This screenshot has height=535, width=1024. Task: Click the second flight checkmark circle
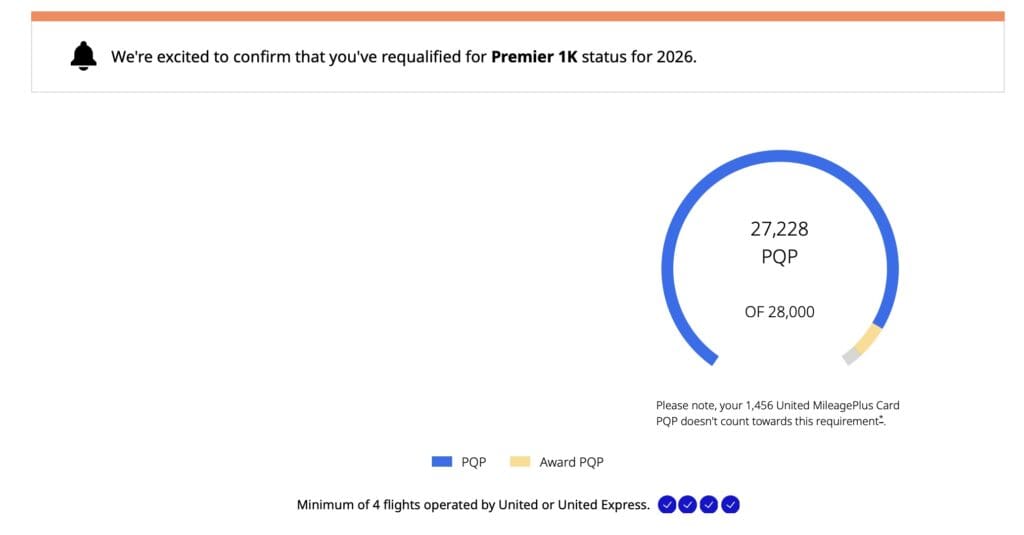click(x=687, y=505)
